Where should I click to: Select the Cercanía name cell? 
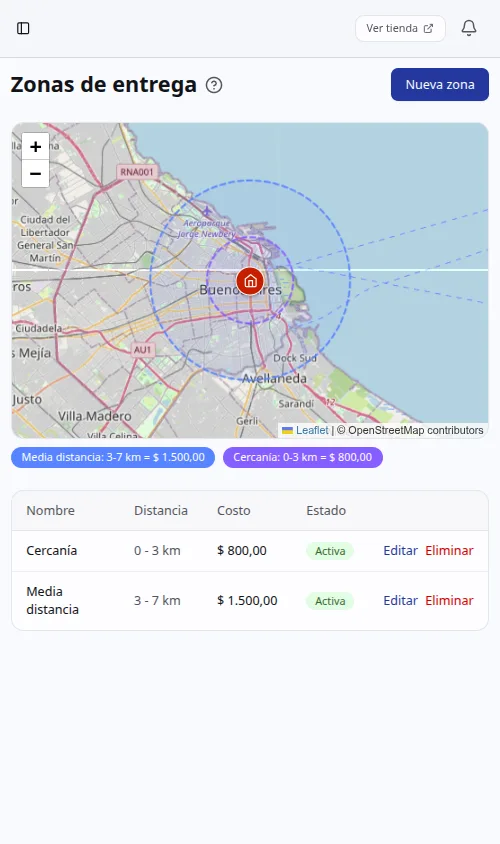pos(52,551)
